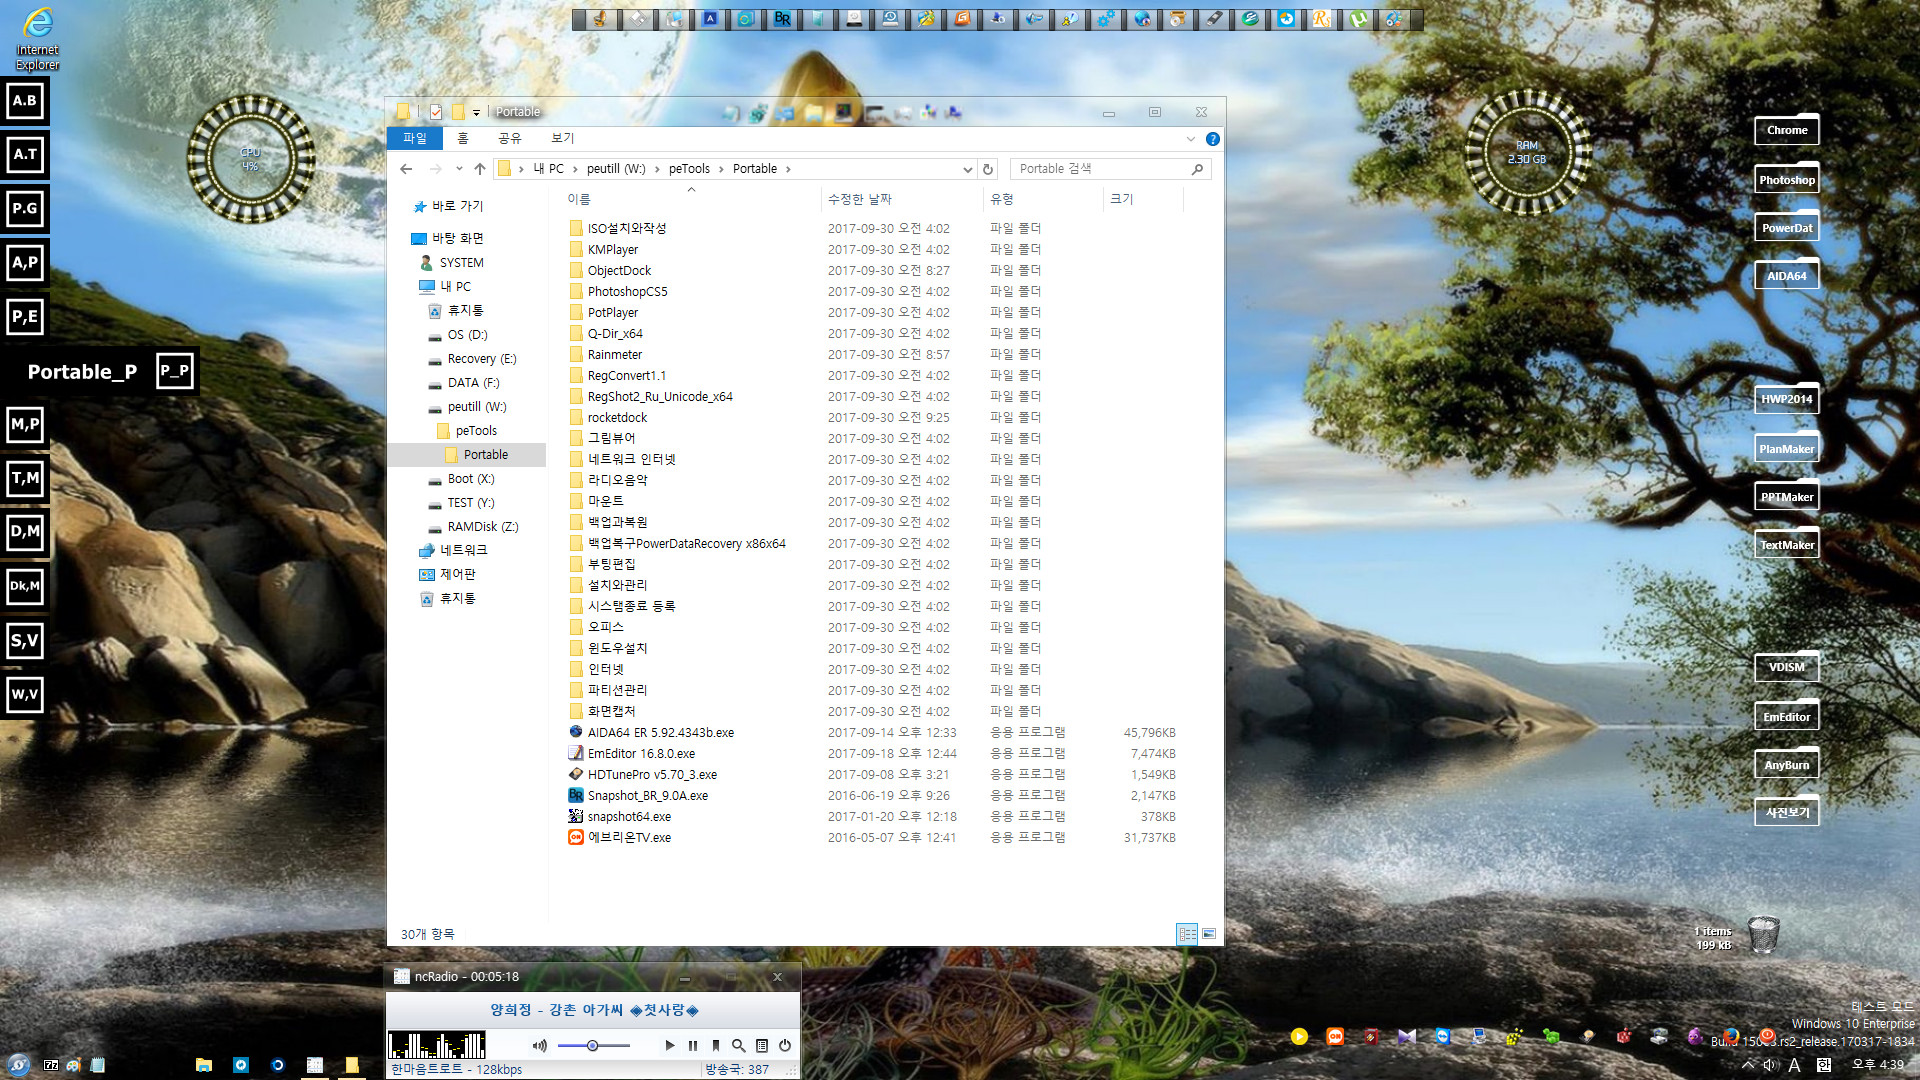Open the EmEditor desktop shortcut
Screen dimensions: 1920x1080
coord(1787,716)
